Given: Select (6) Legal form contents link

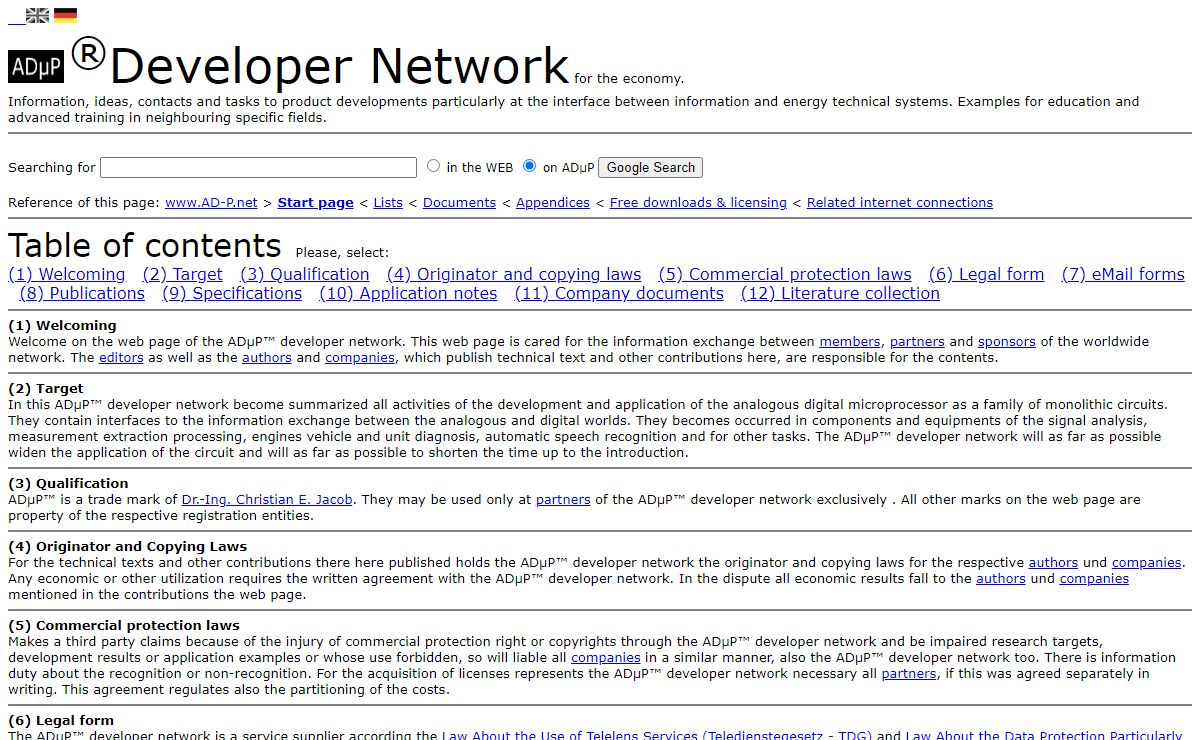Looking at the screenshot, I should [x=986, y=274].
